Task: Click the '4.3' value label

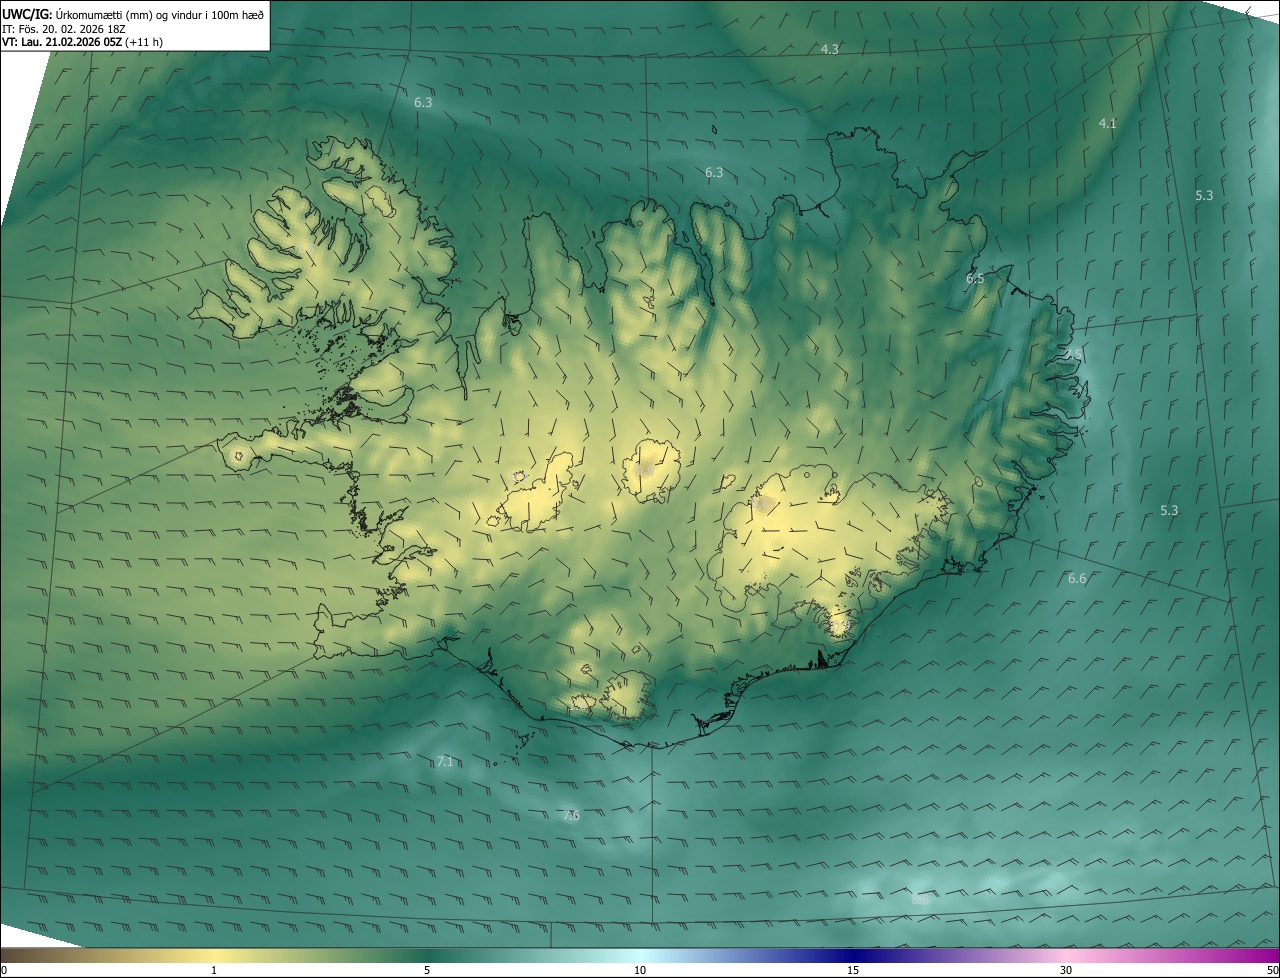Action: tap(830, 49)
